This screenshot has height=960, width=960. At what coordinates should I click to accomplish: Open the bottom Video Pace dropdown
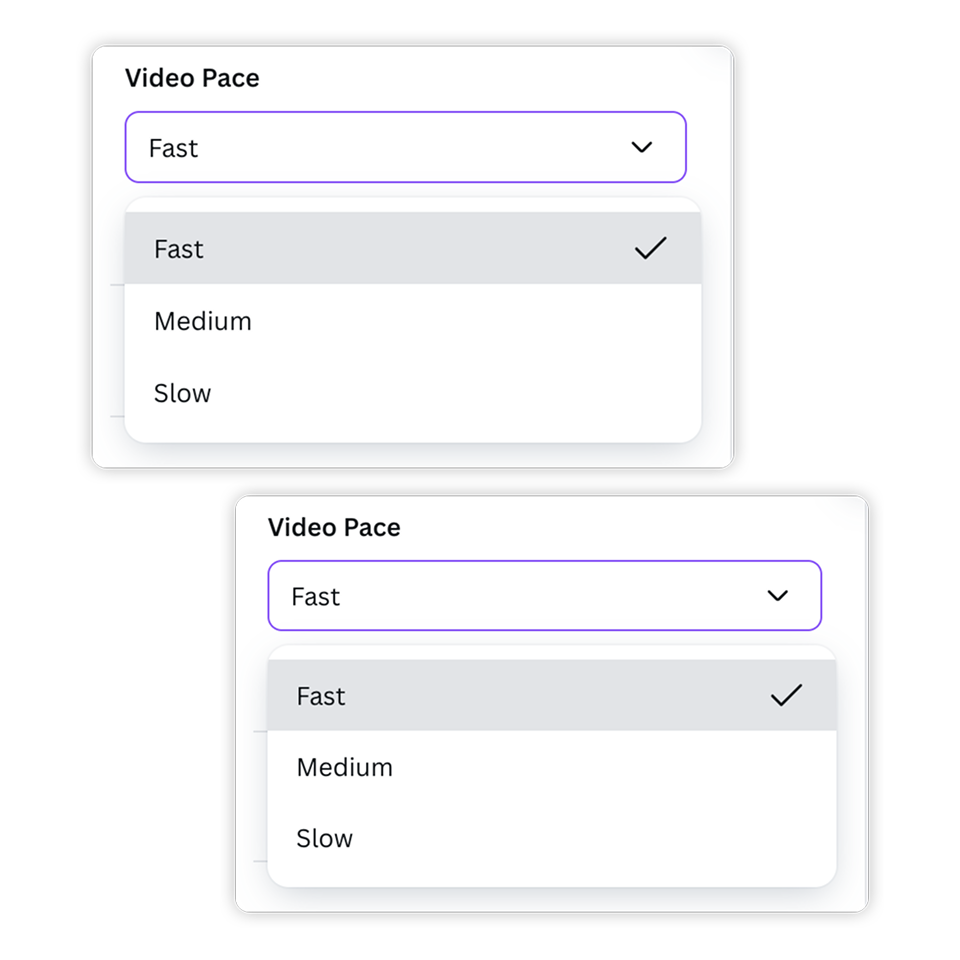coord(545,595)
